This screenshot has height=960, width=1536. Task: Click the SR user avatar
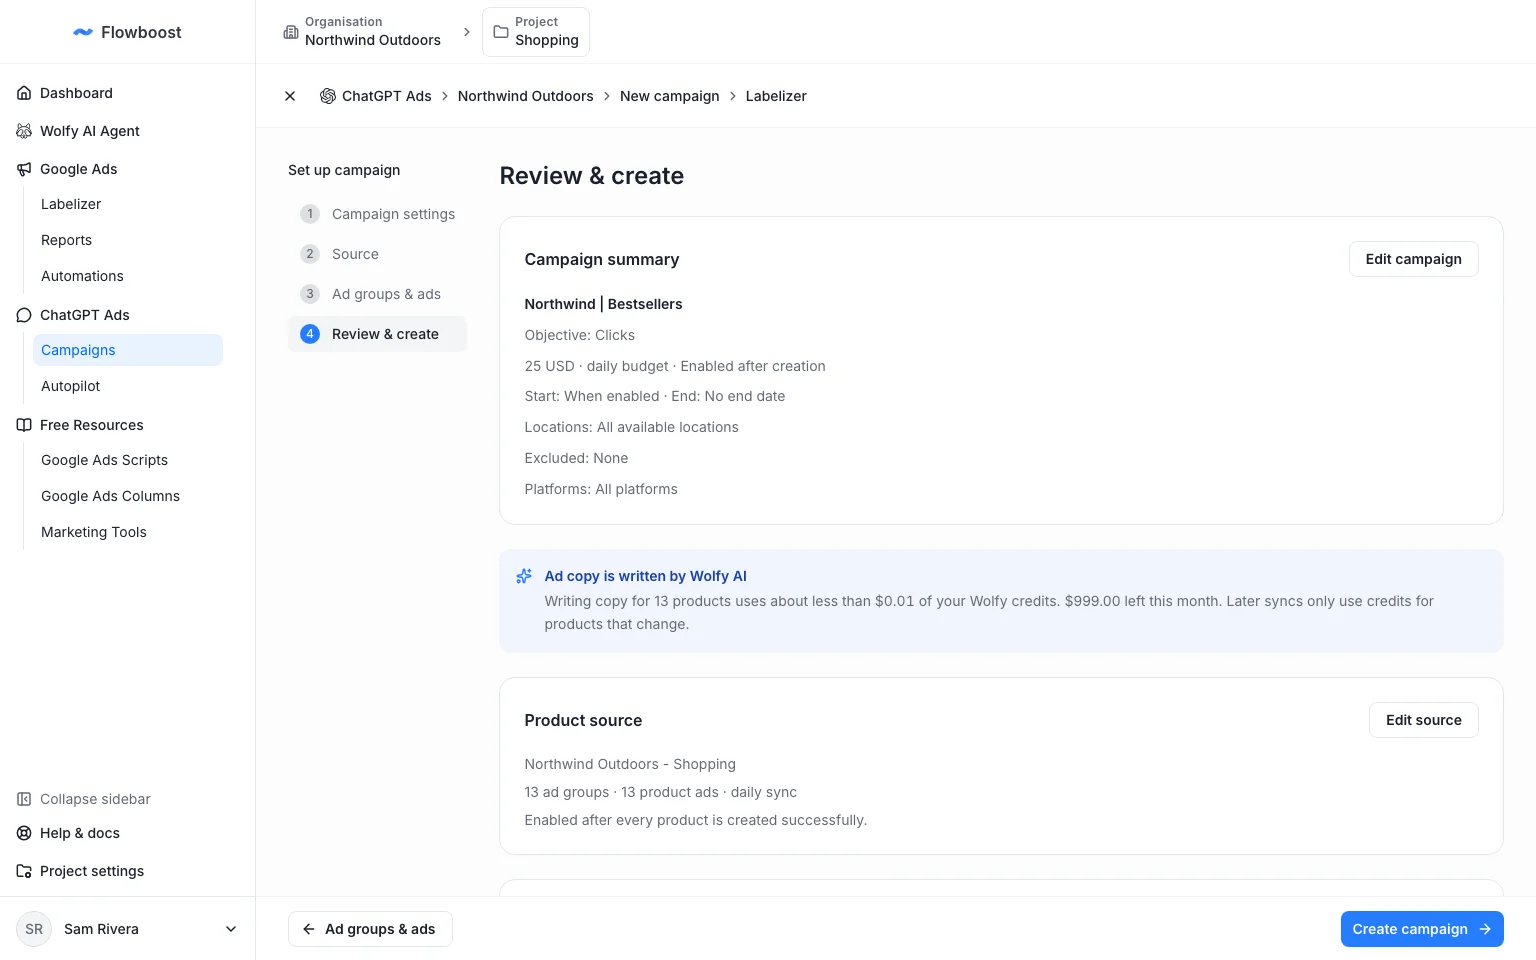point(34,929)
